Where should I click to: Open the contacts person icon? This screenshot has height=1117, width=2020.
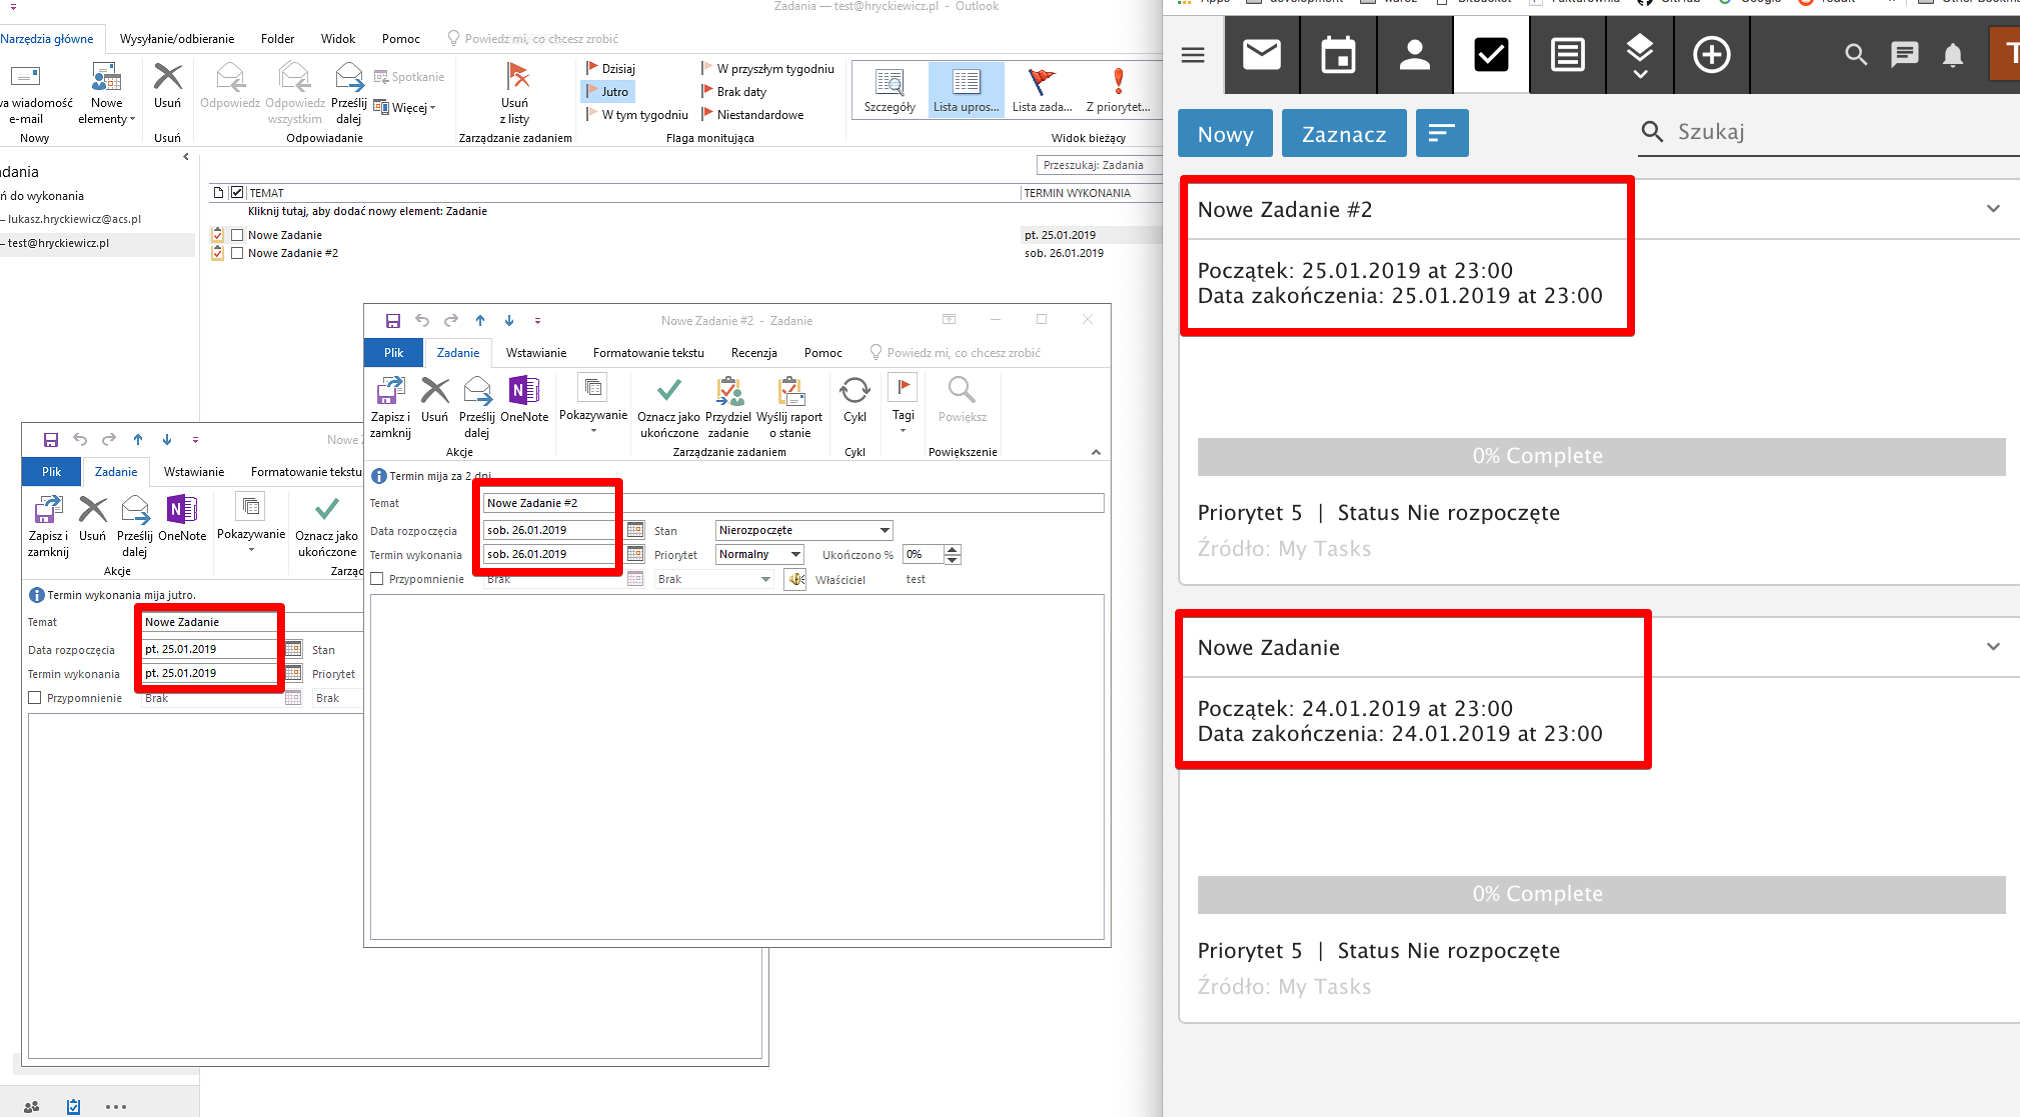pos(1414,55)
